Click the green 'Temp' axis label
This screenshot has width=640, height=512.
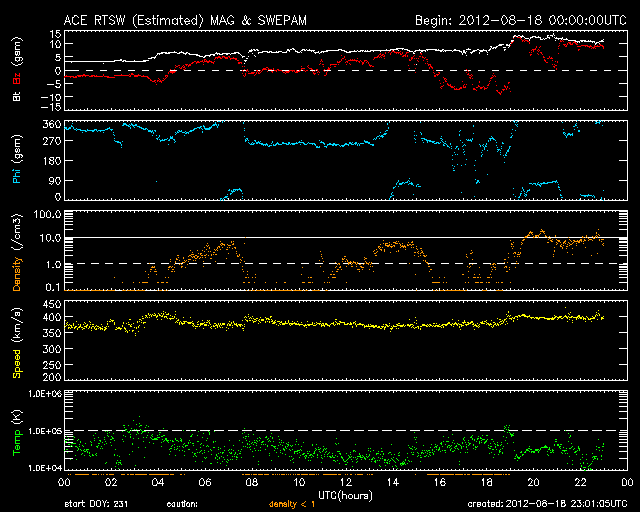tap(17, 443)
